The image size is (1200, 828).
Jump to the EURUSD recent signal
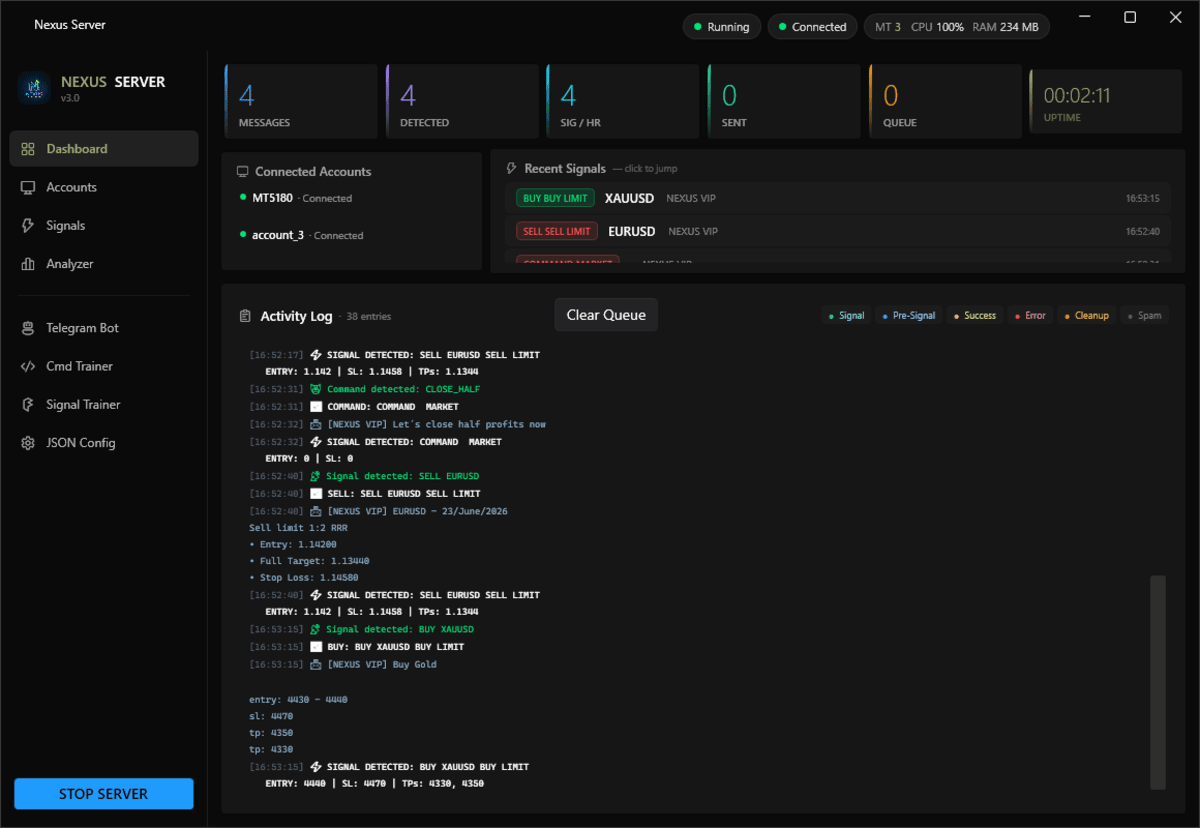(838, 231)
